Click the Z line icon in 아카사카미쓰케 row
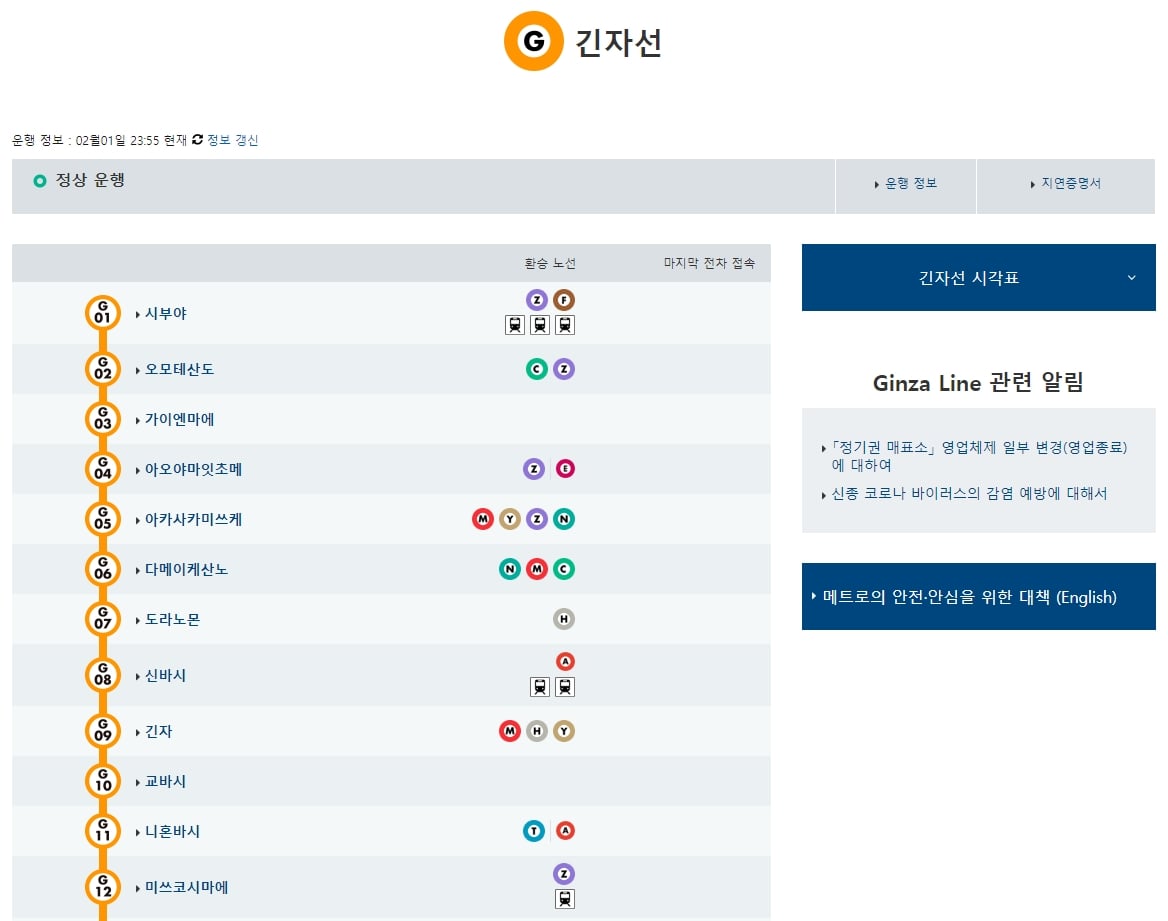This screenshot has height=921, width=1168. click(x=536, y=519)
